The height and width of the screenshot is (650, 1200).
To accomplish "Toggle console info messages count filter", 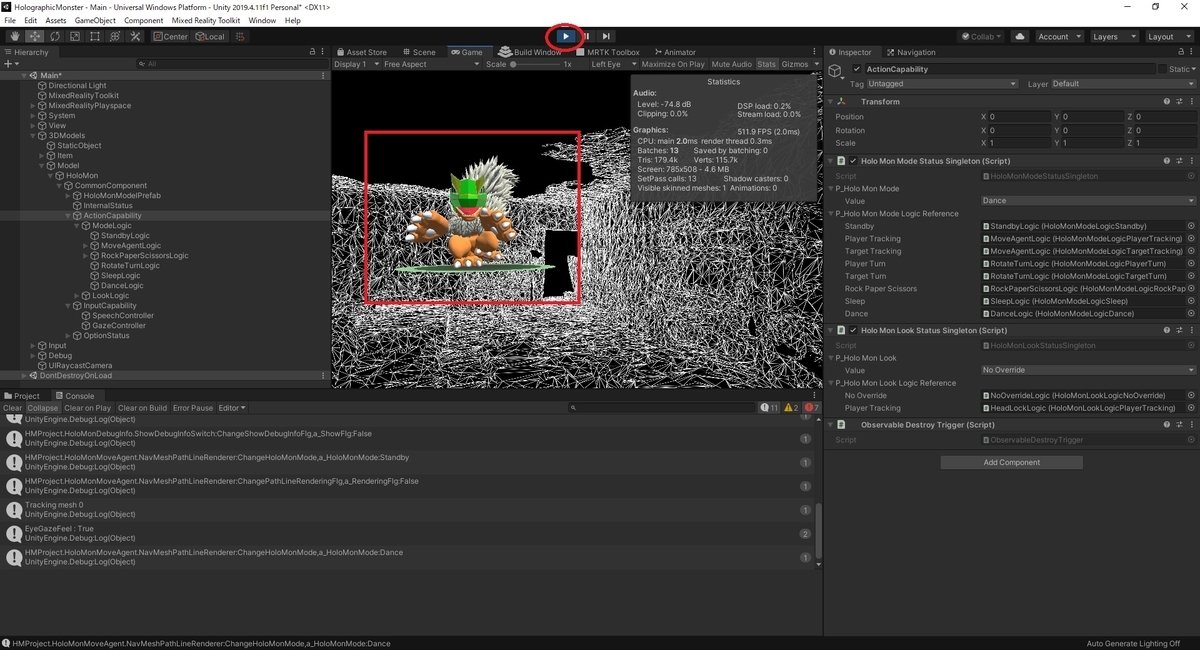I will click(770, 408).
